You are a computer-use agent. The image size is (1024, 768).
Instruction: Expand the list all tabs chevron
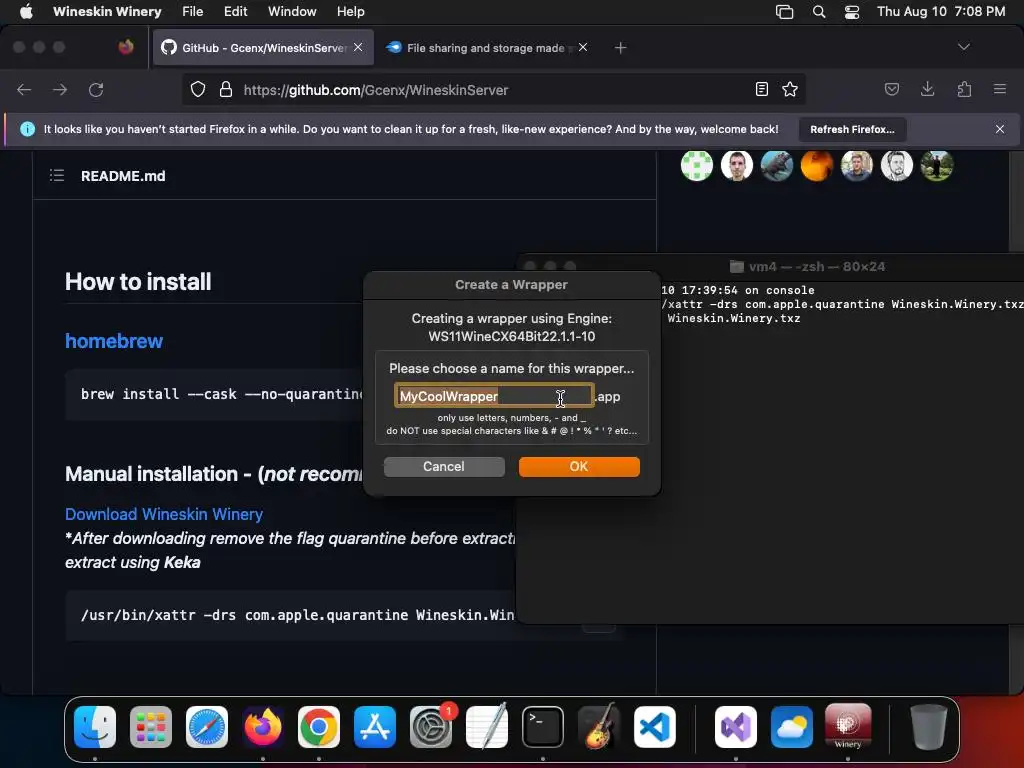(963, 47)
